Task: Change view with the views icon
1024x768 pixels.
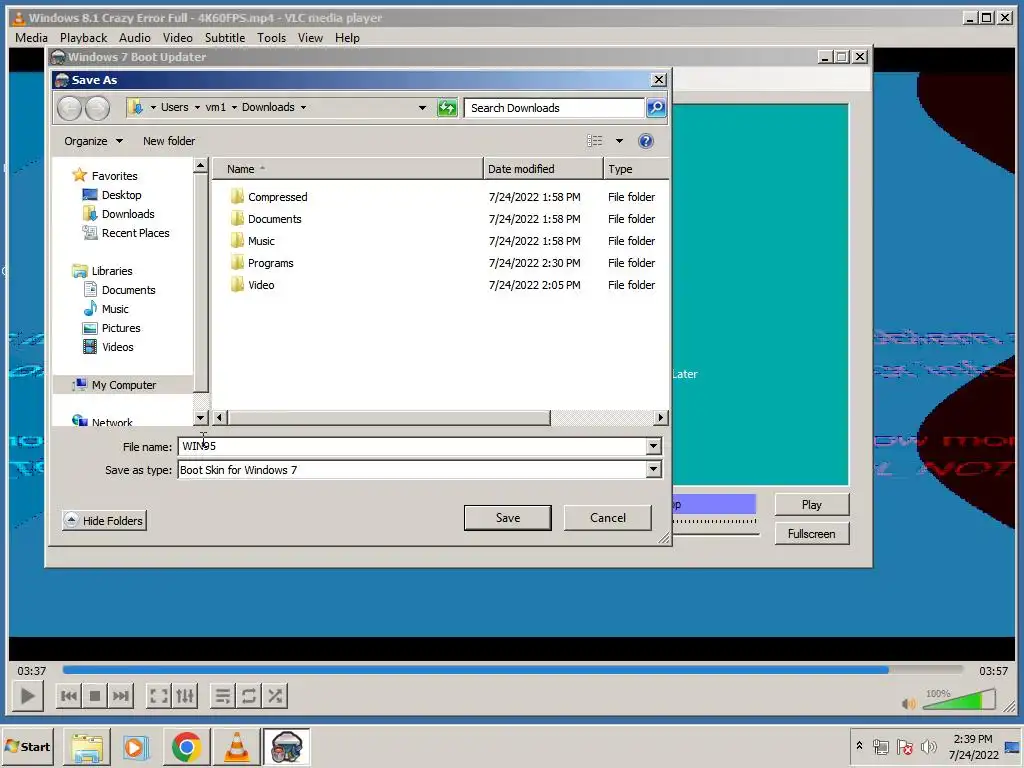Action: pos(594,141)
